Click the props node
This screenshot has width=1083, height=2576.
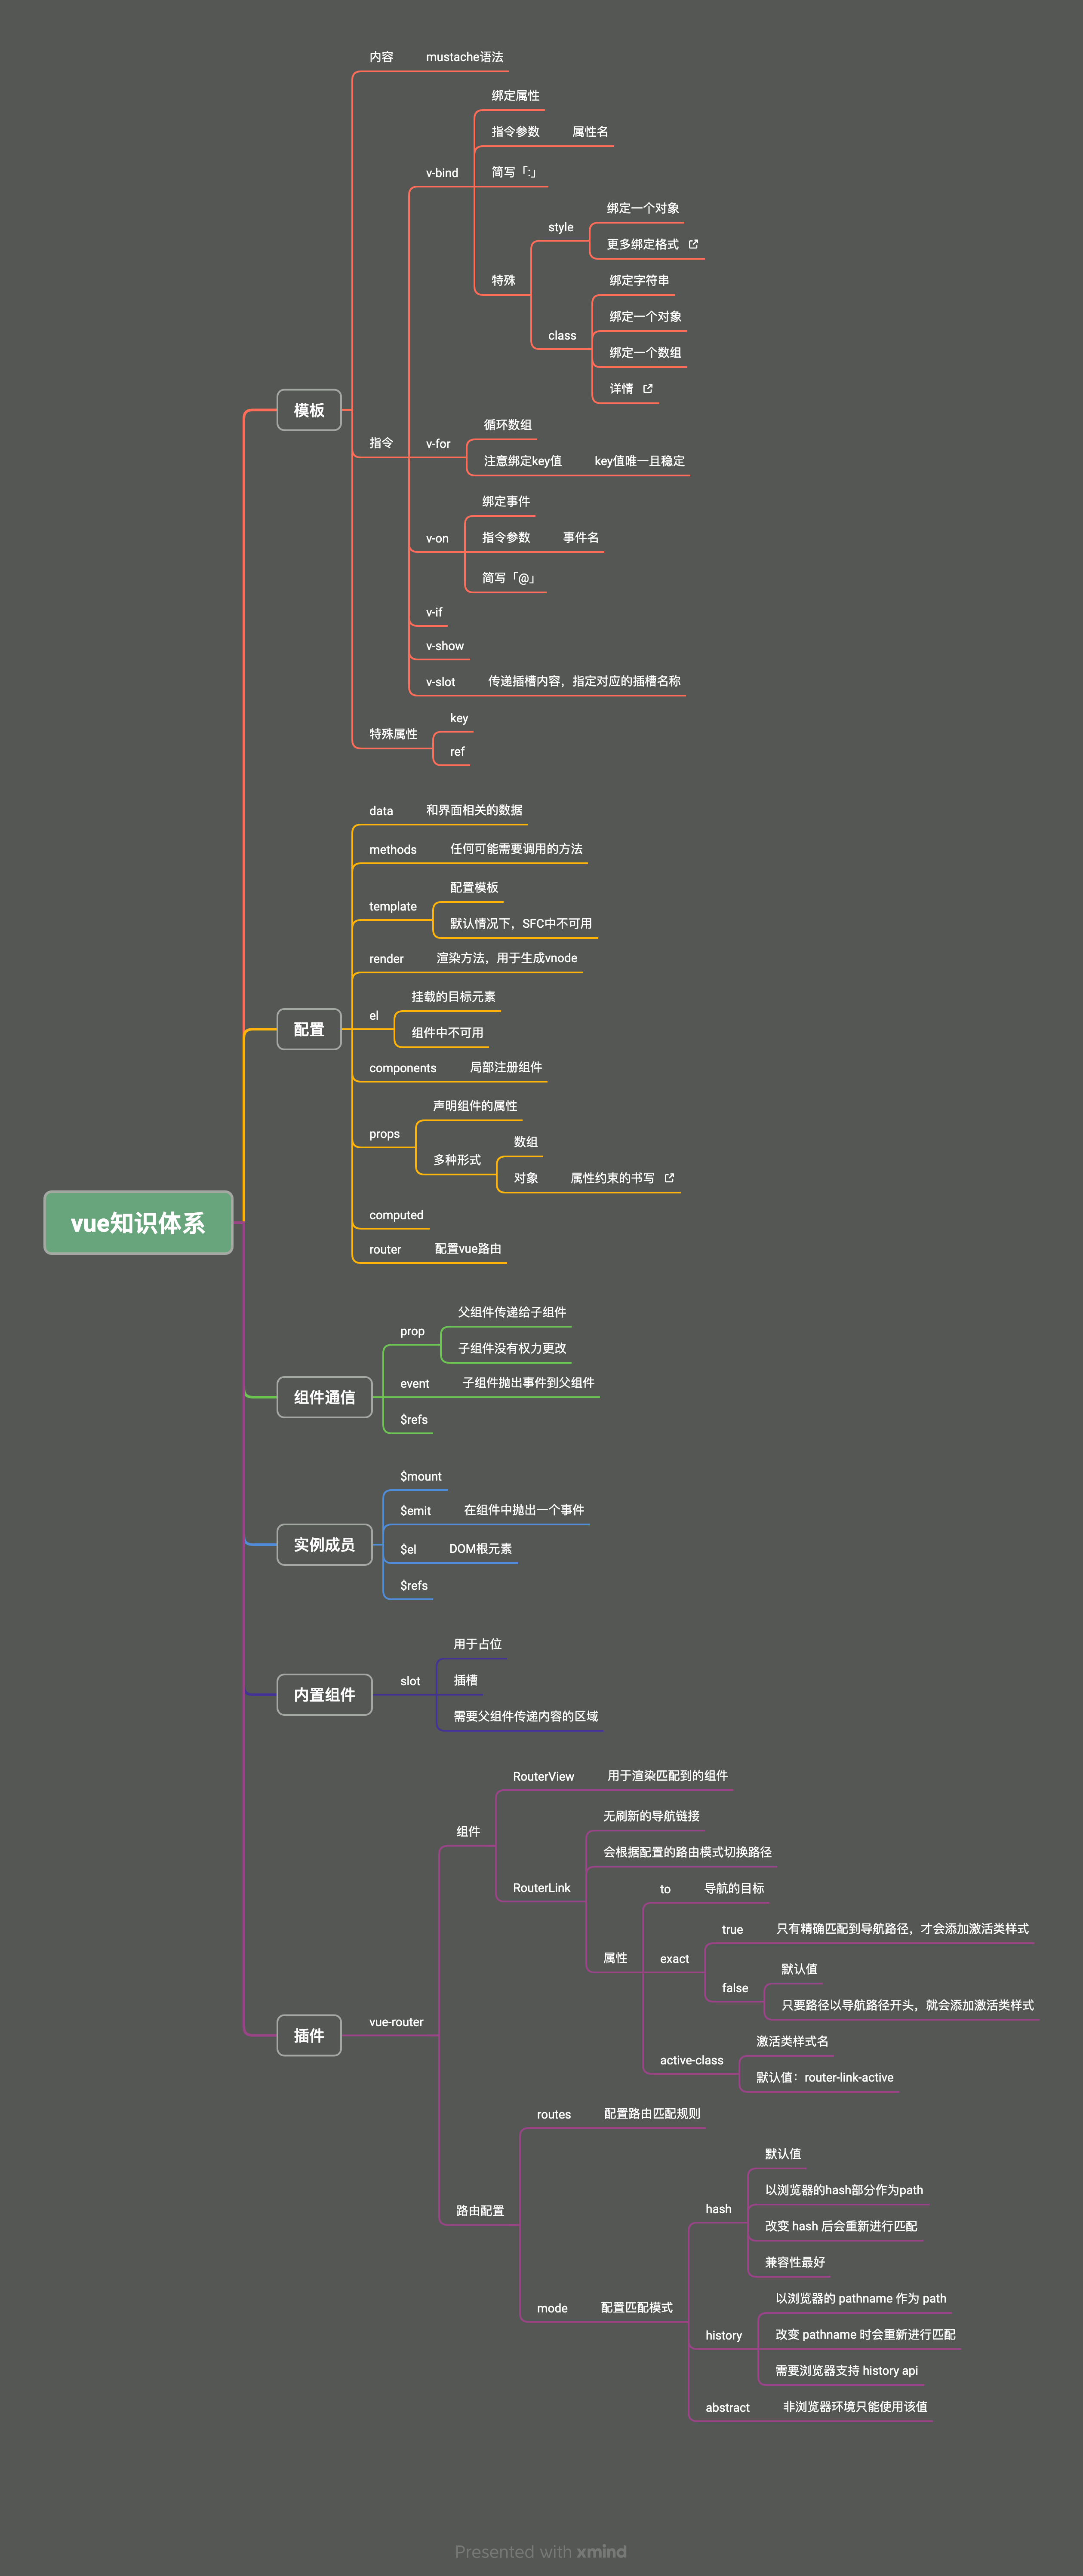coord(384,1134)
